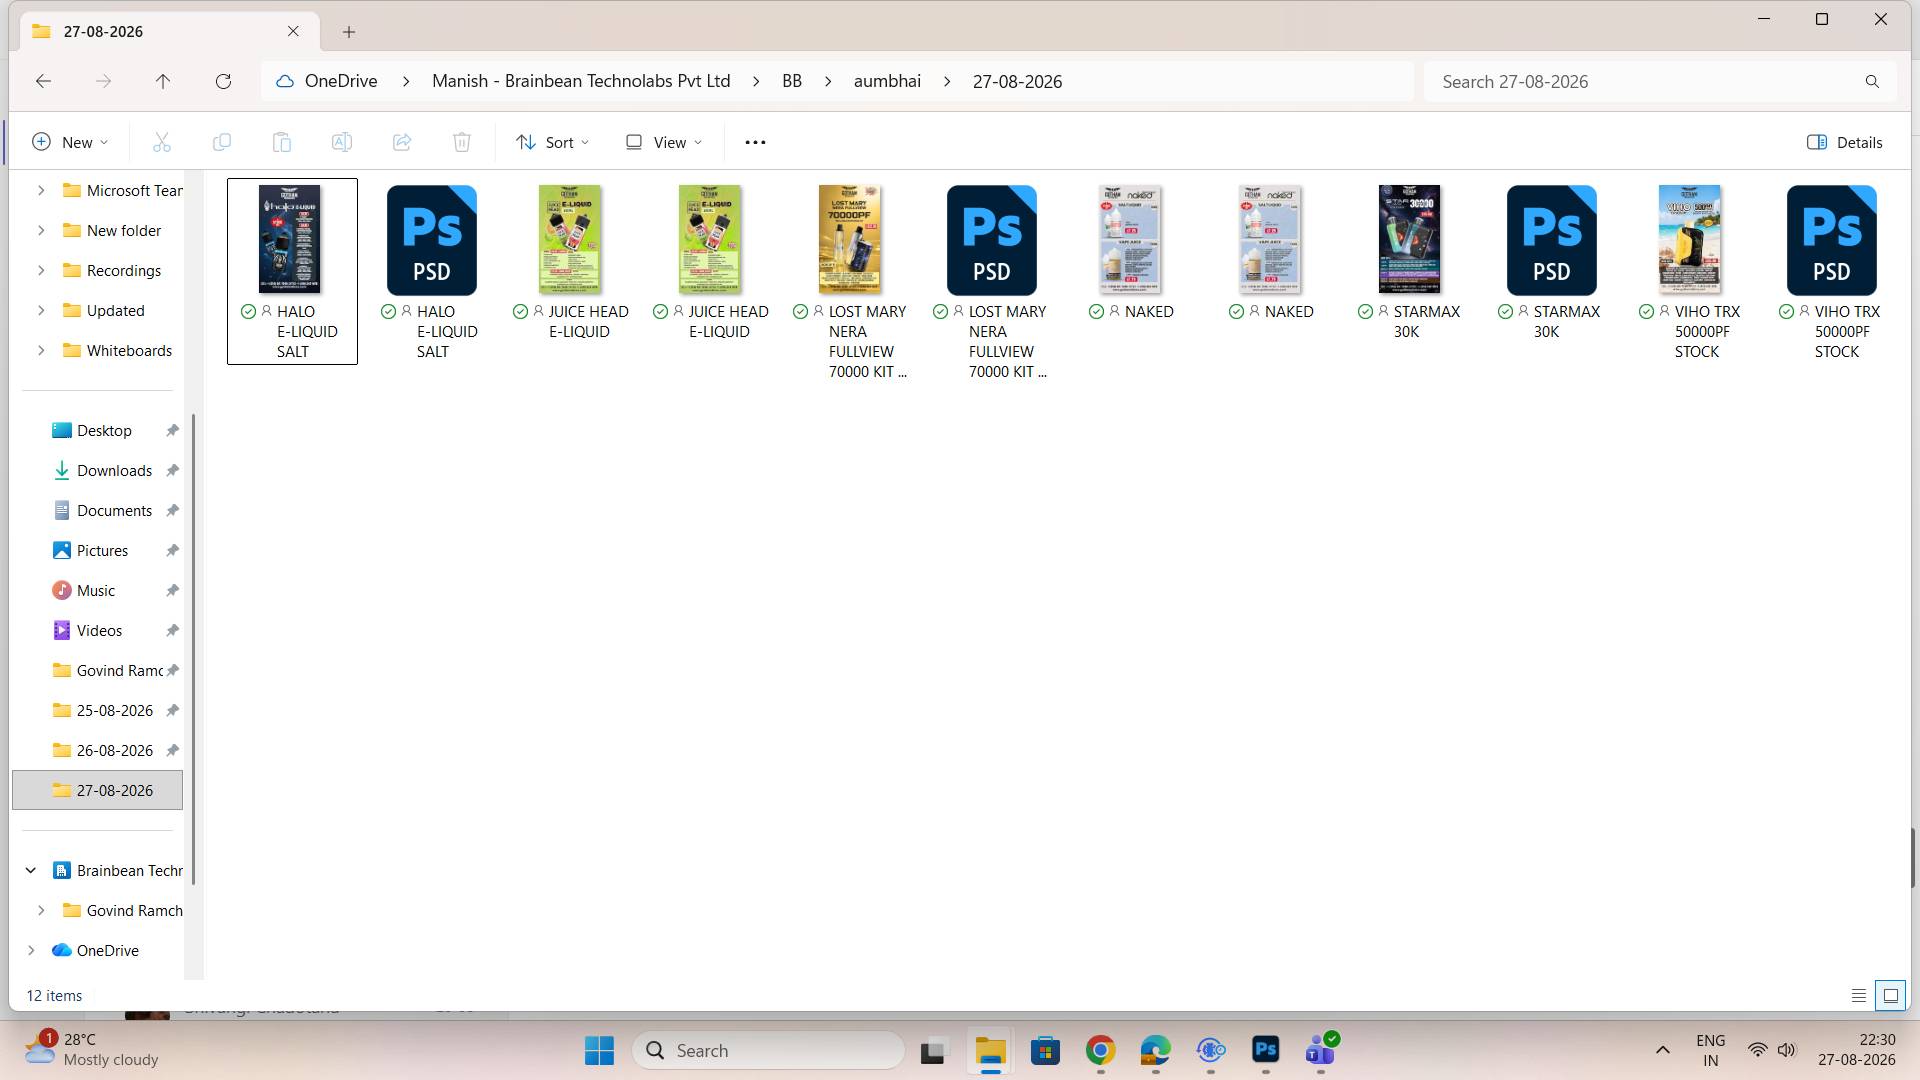
Task: Select aumbhai in the breadcrumb path
Action: pyautogui.click(x=887, y=81)
